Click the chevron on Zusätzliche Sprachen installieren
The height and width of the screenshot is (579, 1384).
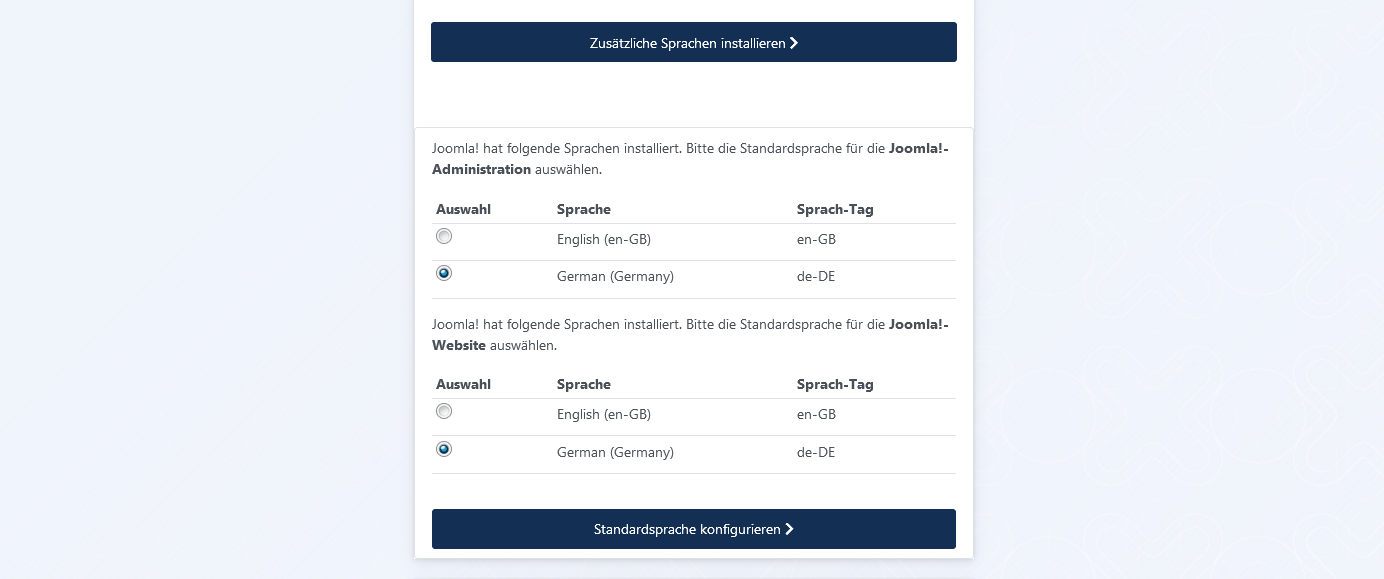click(794, 43)
